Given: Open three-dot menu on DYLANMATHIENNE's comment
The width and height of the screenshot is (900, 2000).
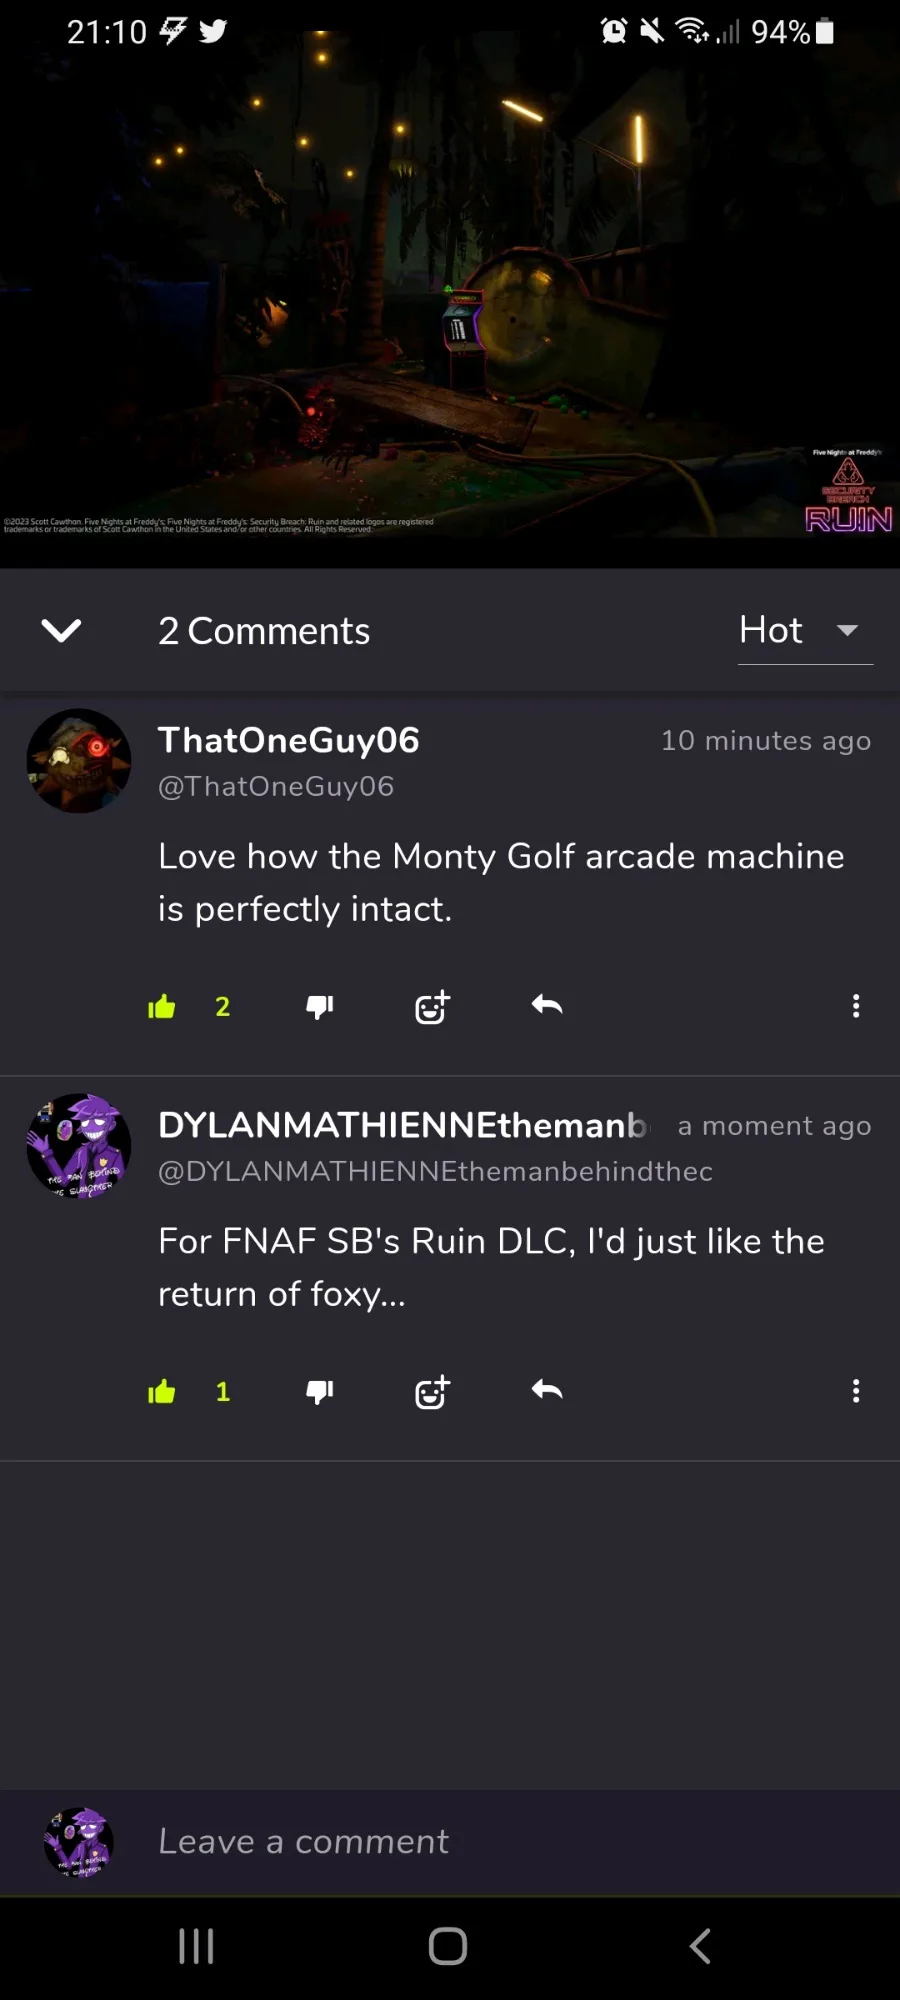Looking at the screenshot, I should (856, 1391).
